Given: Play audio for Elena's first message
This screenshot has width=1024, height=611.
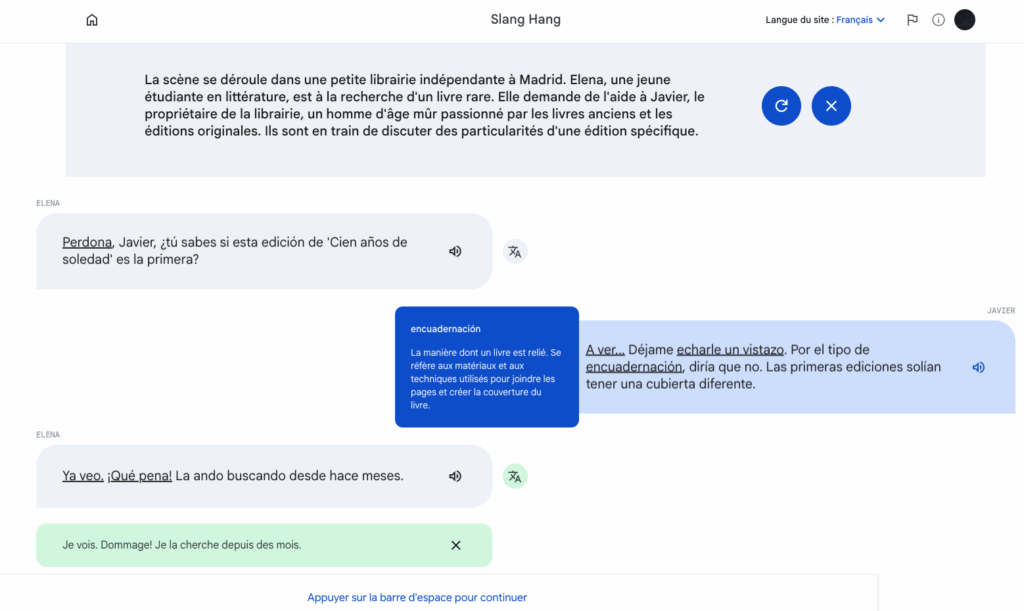Looking at the screenshot, I should (455, 251).
